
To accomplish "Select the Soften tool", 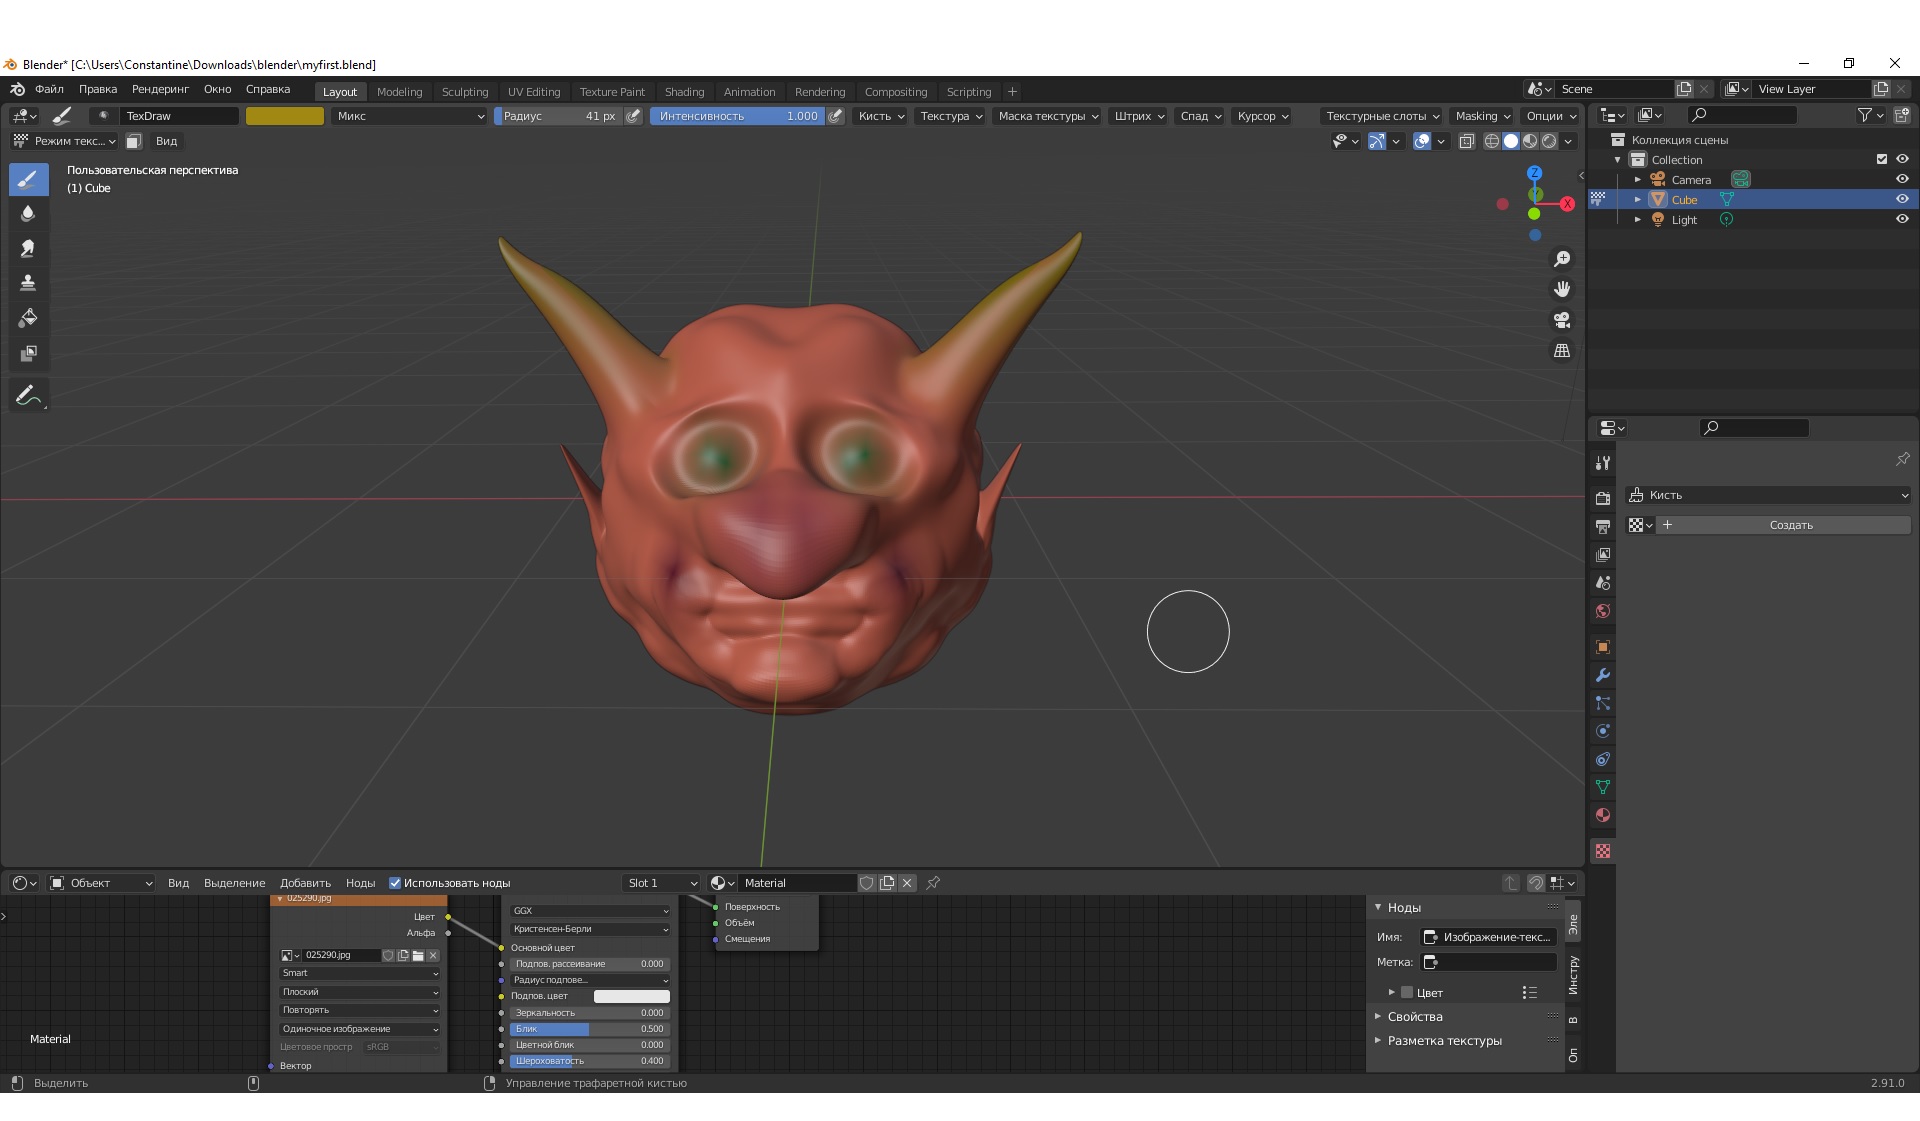I will tap(28, 214).
